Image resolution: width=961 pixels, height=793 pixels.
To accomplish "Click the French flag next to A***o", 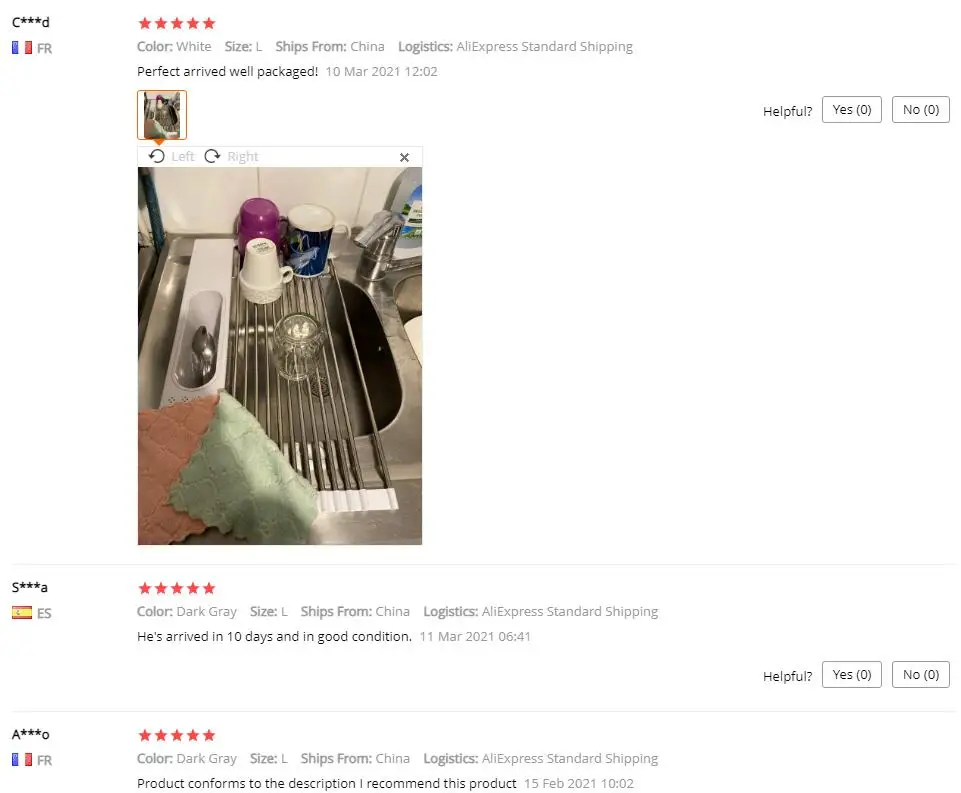I will coord(22,760).
